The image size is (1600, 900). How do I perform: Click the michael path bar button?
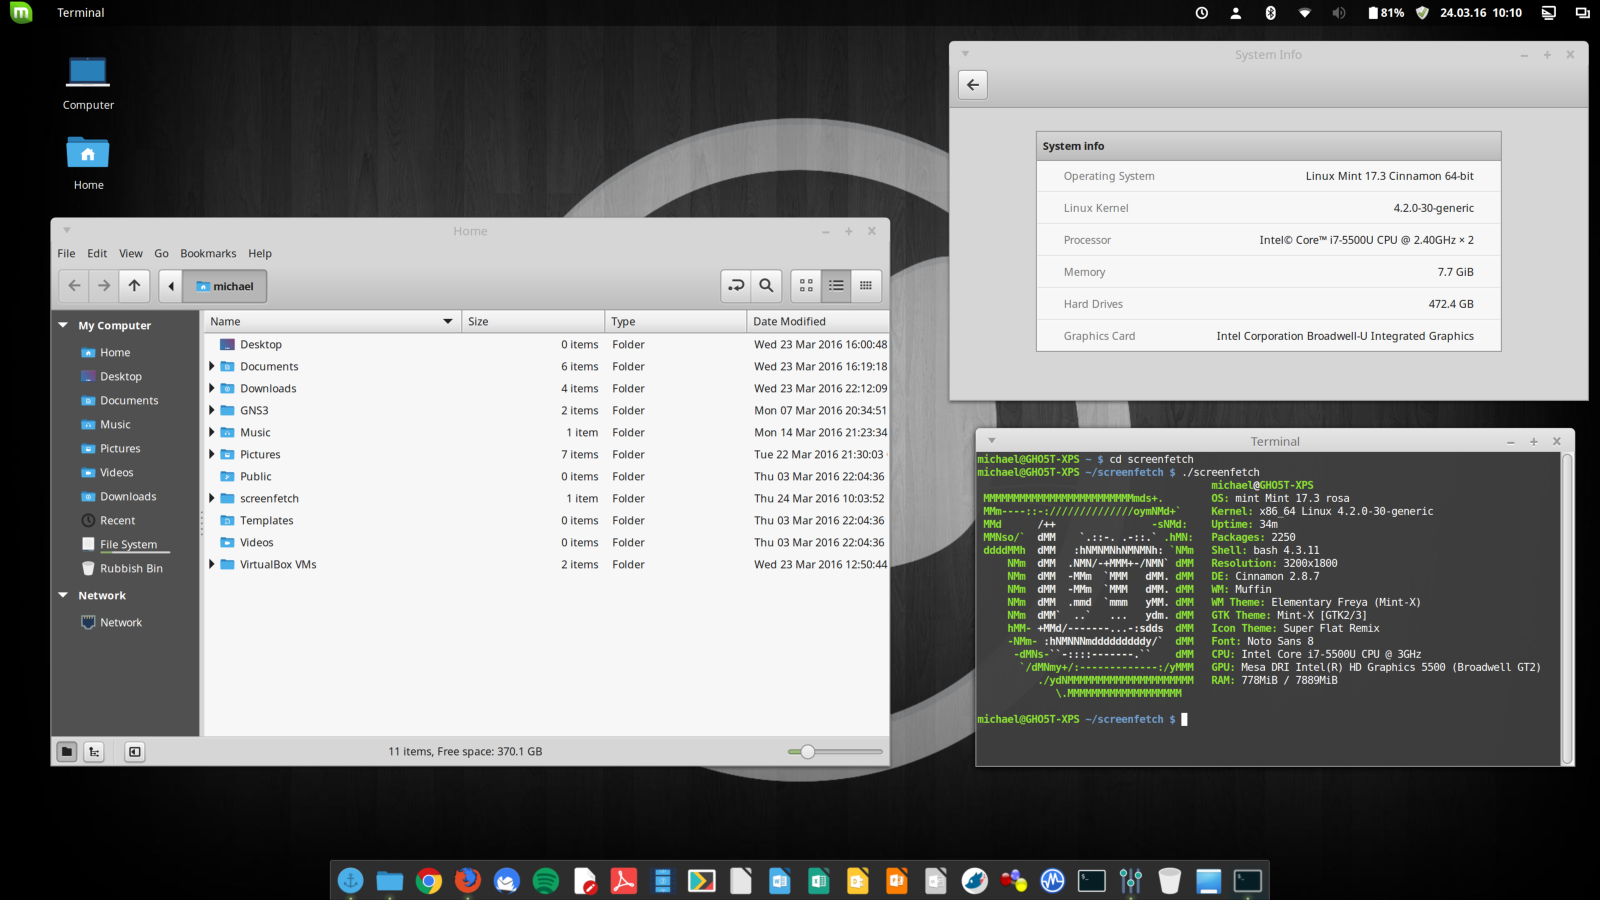tap(225, 286)
